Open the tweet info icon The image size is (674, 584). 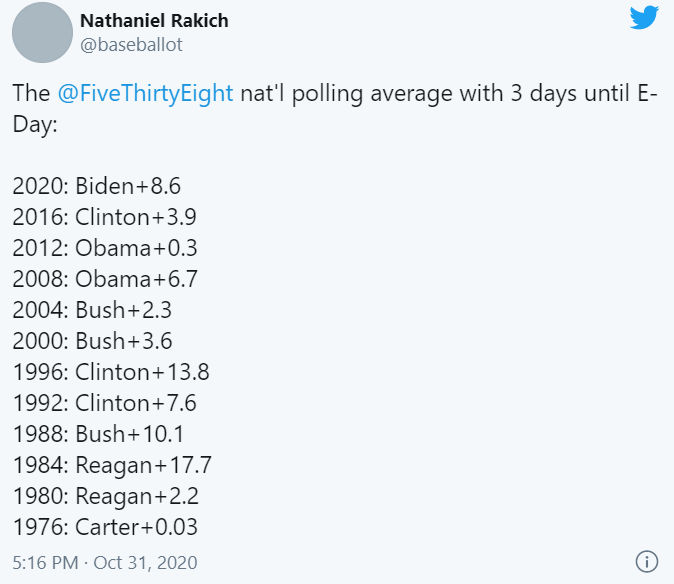(x=647, y=560)
